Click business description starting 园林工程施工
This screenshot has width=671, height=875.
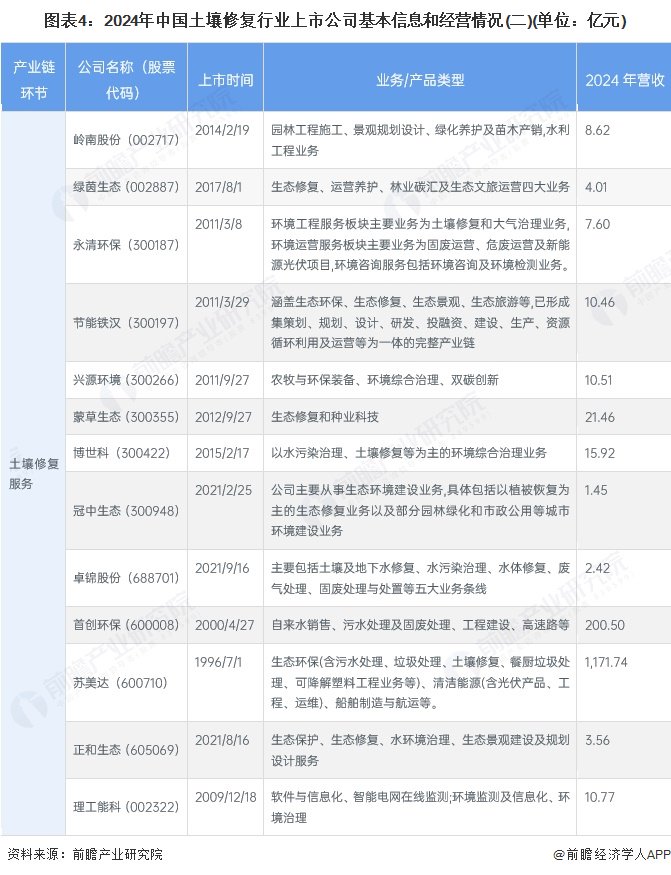(420, 140)
